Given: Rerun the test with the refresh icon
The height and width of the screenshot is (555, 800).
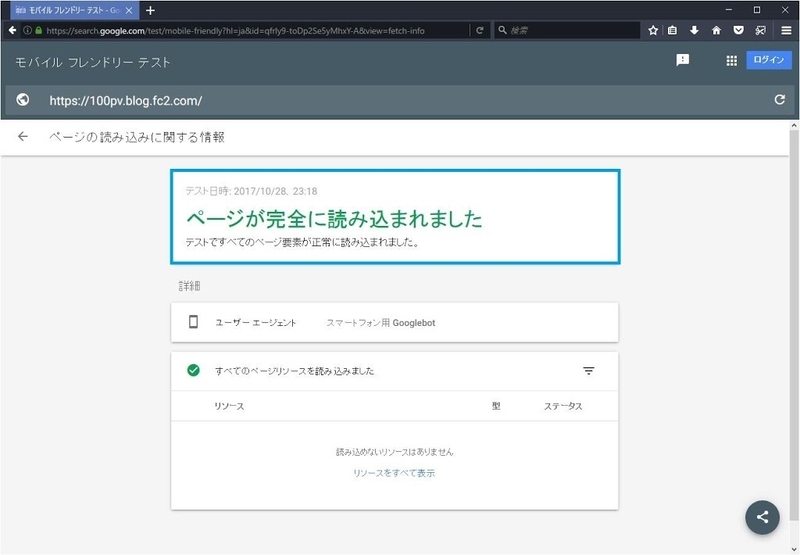Looking at the screenshot, I should pos(779,99).
